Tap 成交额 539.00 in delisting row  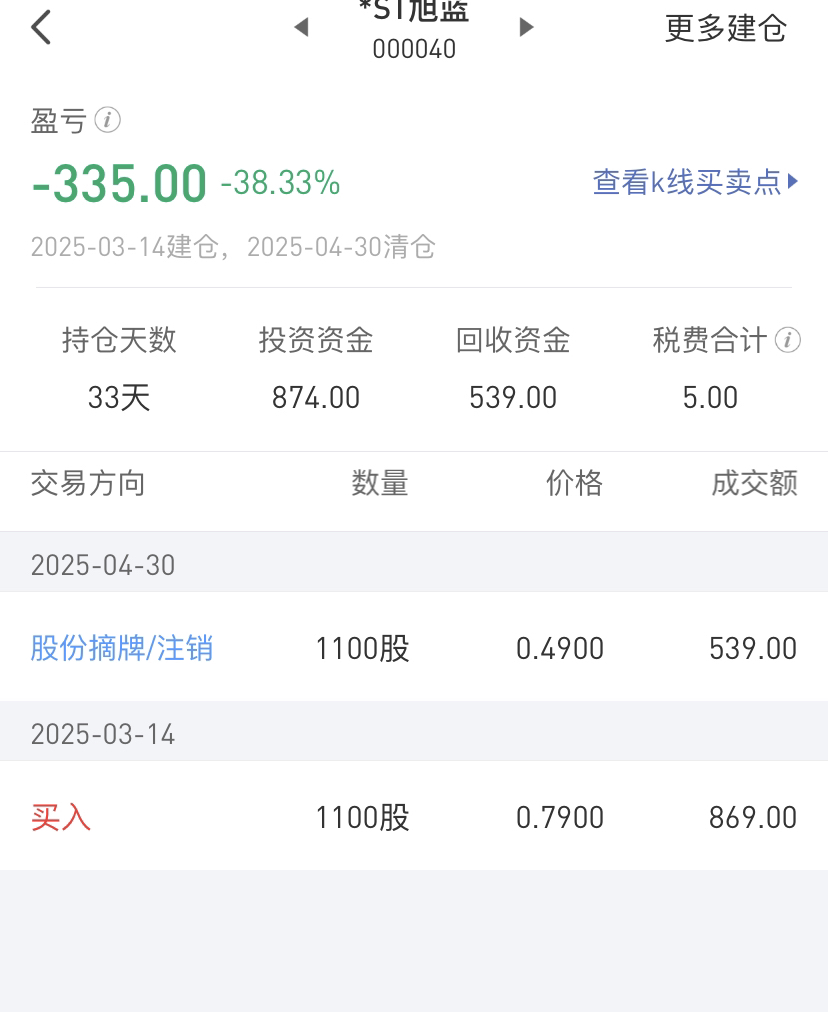[753, 649]
